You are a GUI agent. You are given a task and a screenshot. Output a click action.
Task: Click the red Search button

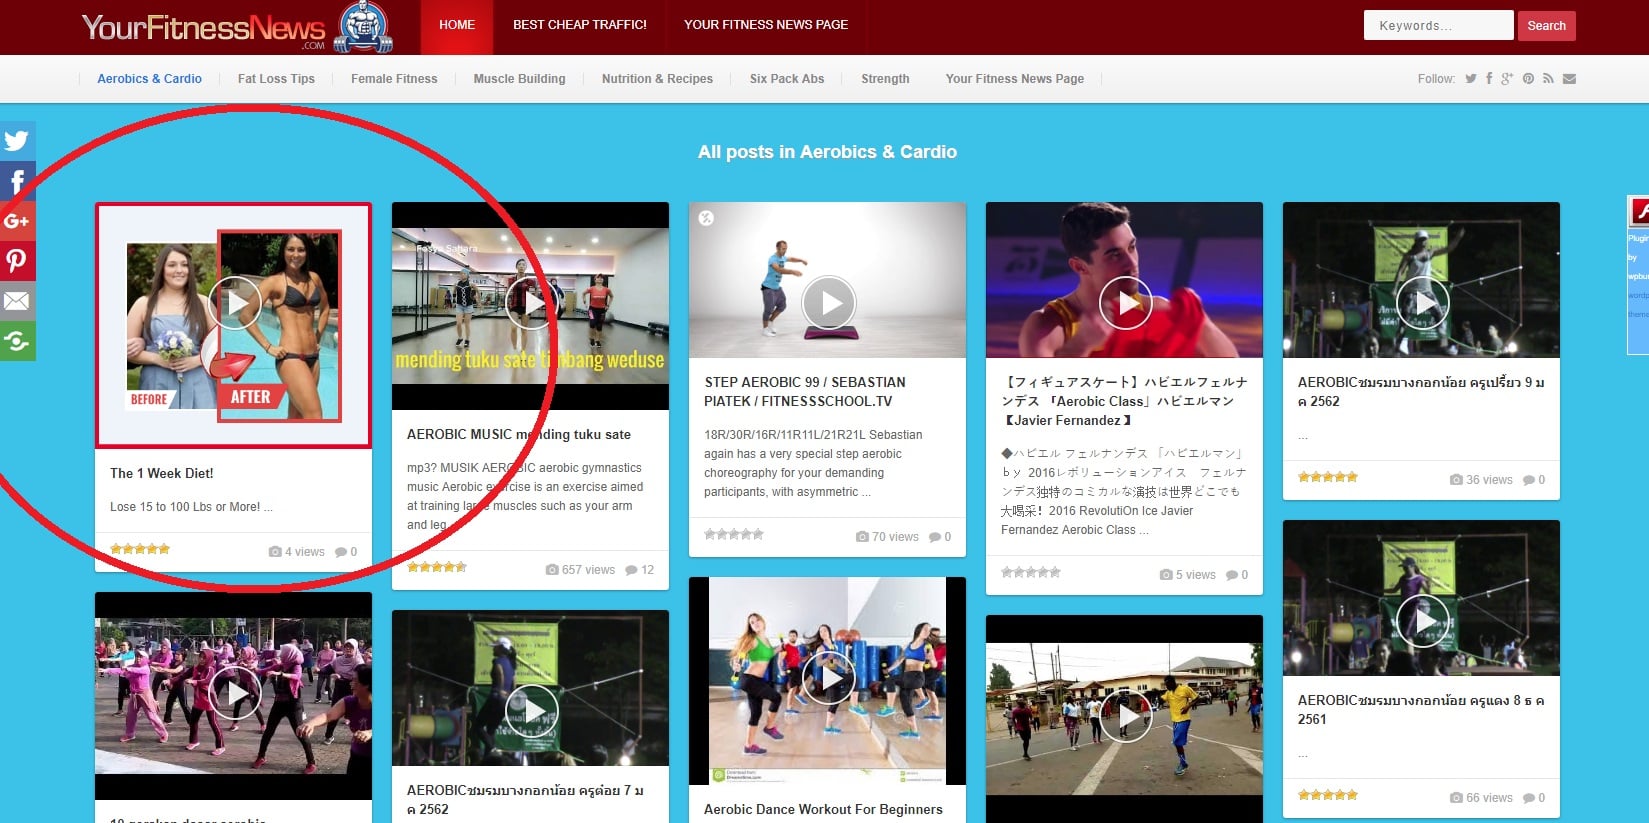(x=1546, y=26)
